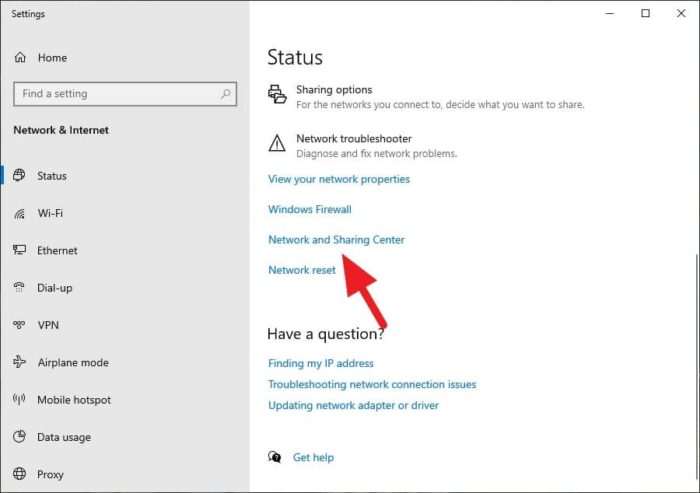Click the Data usage pie icon

coord(19,436)
